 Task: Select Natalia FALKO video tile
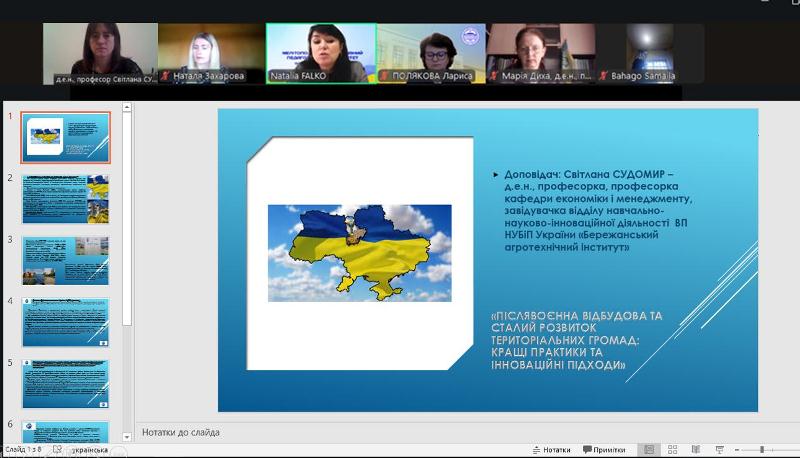(x=320, y=53)
